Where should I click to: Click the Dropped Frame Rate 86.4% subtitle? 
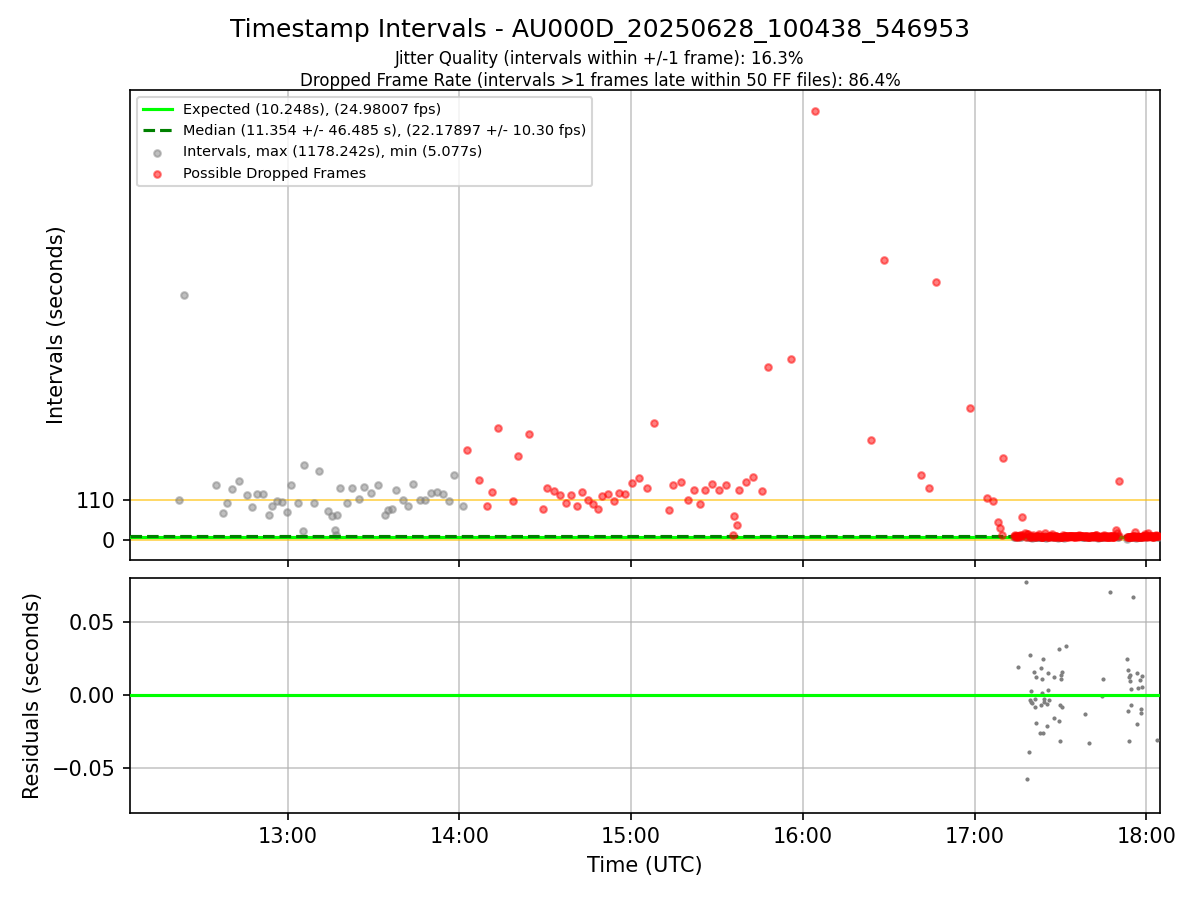(x=600, y=80)
